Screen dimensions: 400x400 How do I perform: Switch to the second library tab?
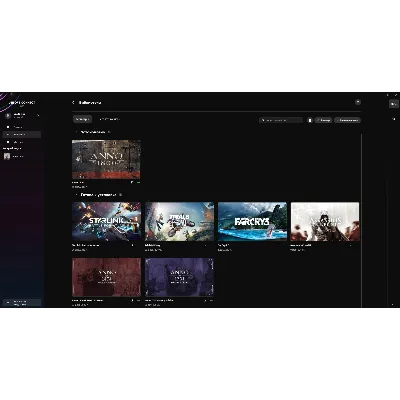[x=109, y=119]
